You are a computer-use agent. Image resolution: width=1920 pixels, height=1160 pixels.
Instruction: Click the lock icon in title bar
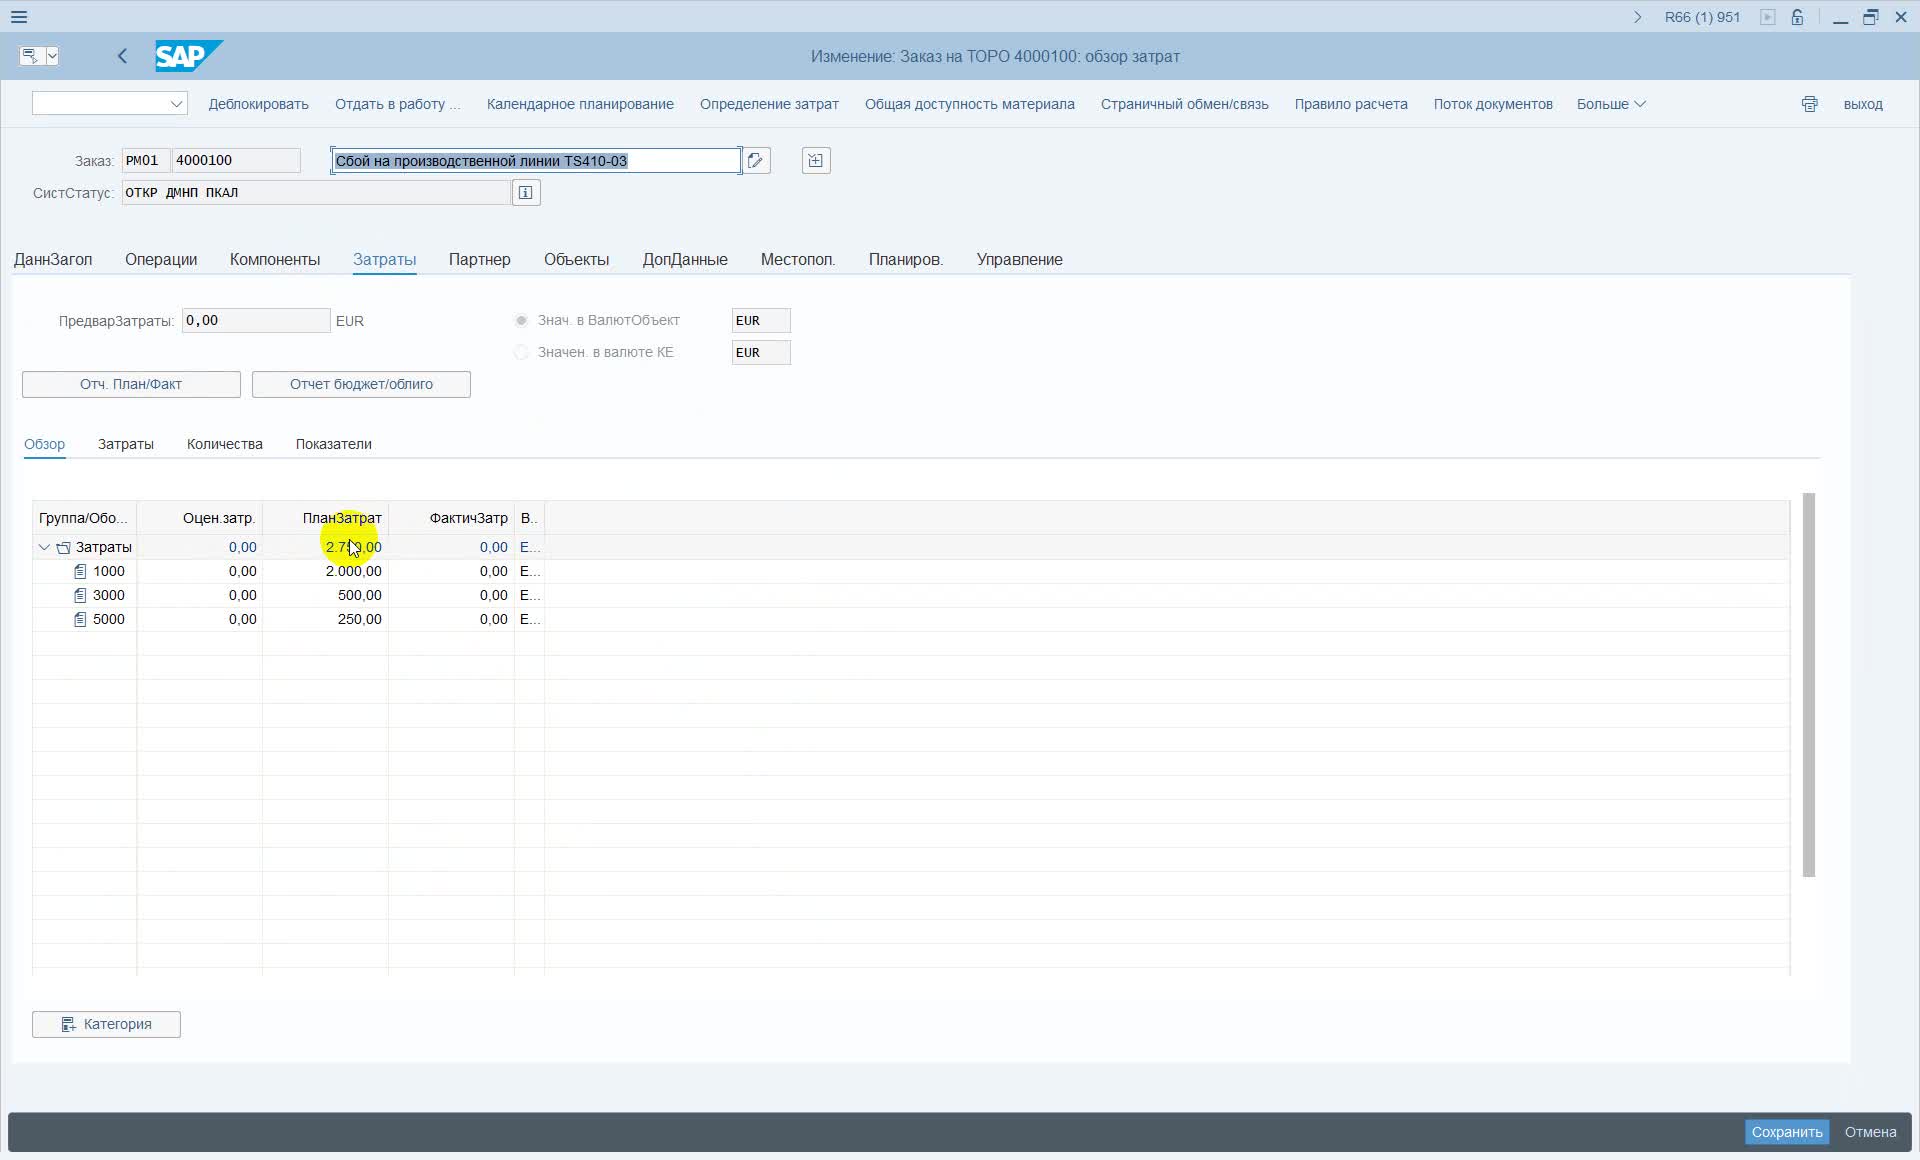coord(1798,17)
